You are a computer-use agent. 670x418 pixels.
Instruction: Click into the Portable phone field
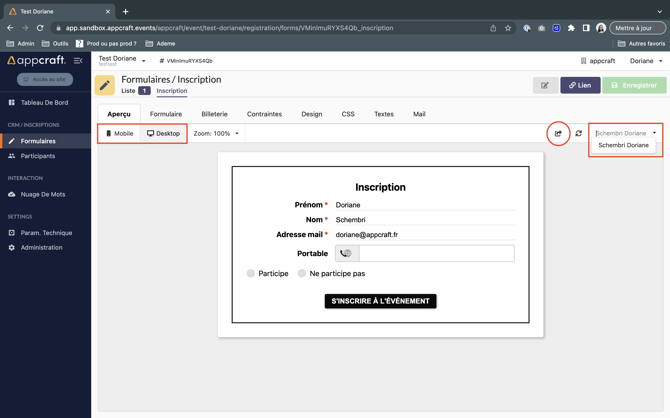pyautogui.click(x=435, y=254)
